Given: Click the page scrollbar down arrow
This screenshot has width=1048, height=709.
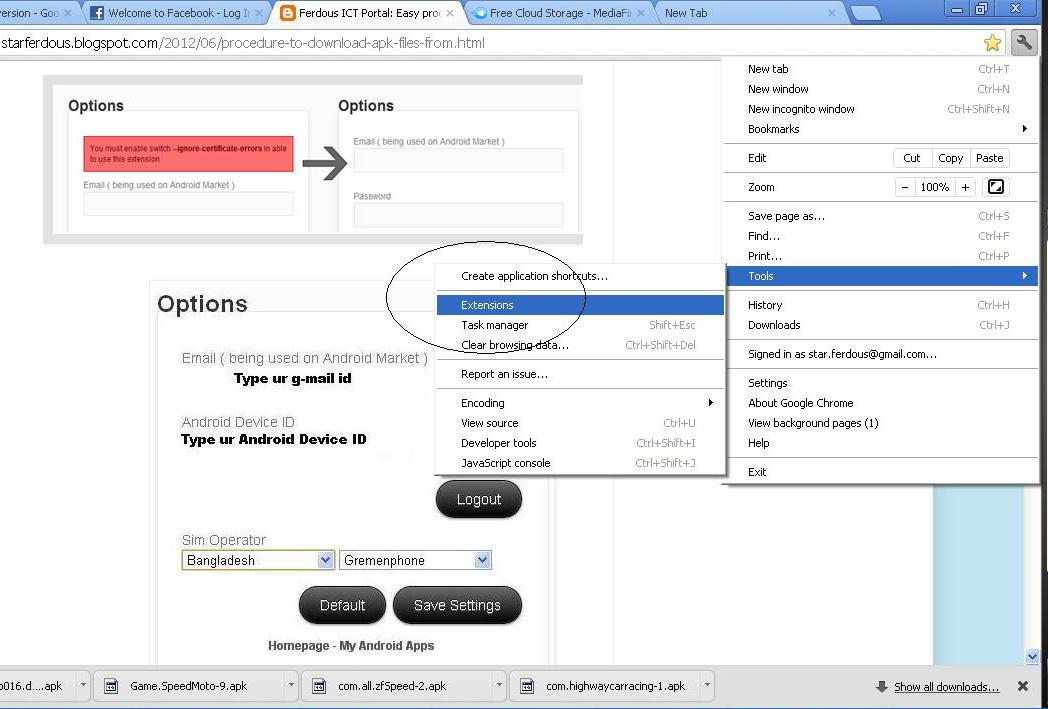Looking at the screenshot, I should coord(1032,657).
